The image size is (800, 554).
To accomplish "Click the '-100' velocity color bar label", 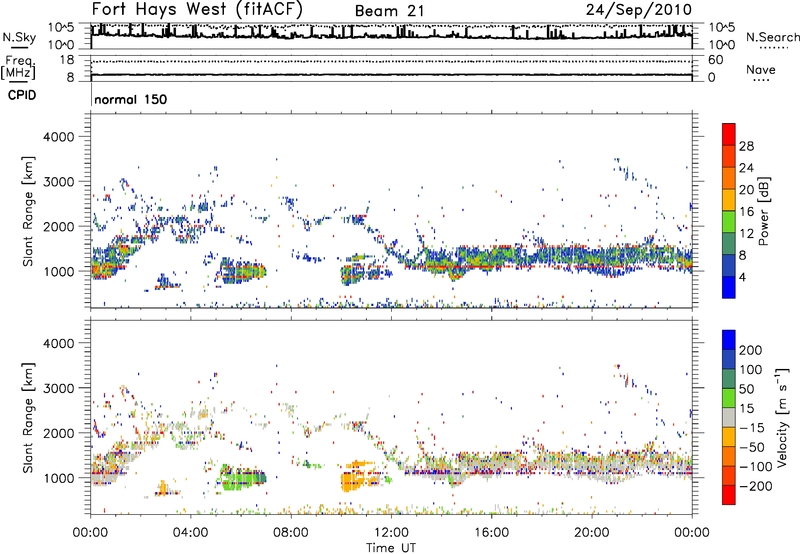I will [755, 467].
